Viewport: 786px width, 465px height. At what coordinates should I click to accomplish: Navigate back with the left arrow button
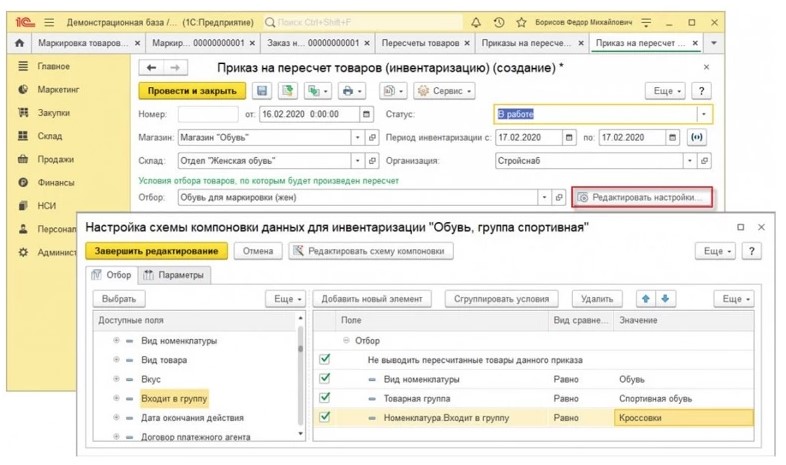[151, 67]
